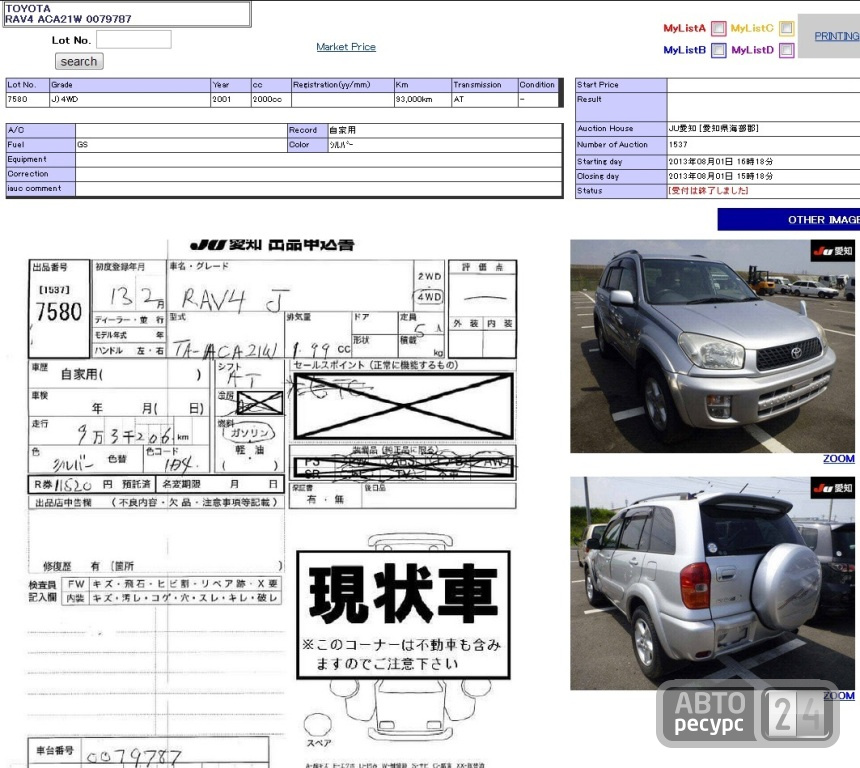Check the MyListD checkbox
The image size is (860, 768).
point(787,50)
